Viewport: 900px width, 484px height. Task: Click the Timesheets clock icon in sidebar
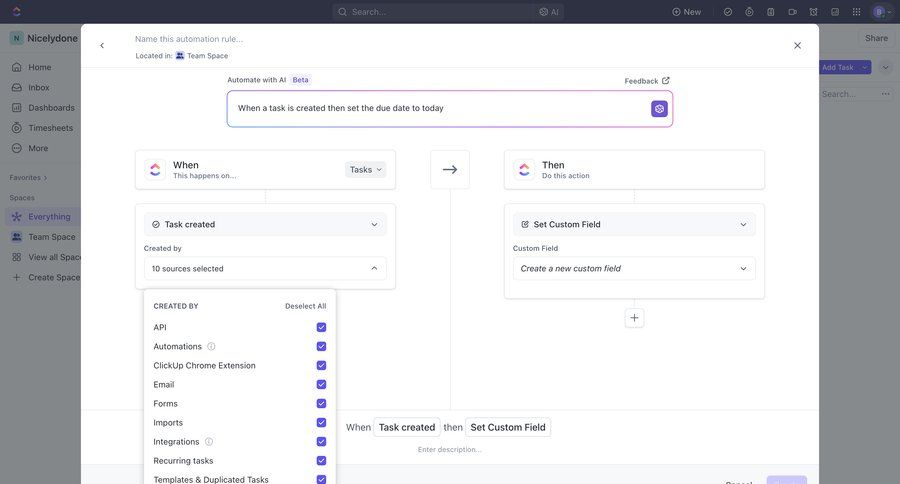pyautogui.click(x=17, y=127)
